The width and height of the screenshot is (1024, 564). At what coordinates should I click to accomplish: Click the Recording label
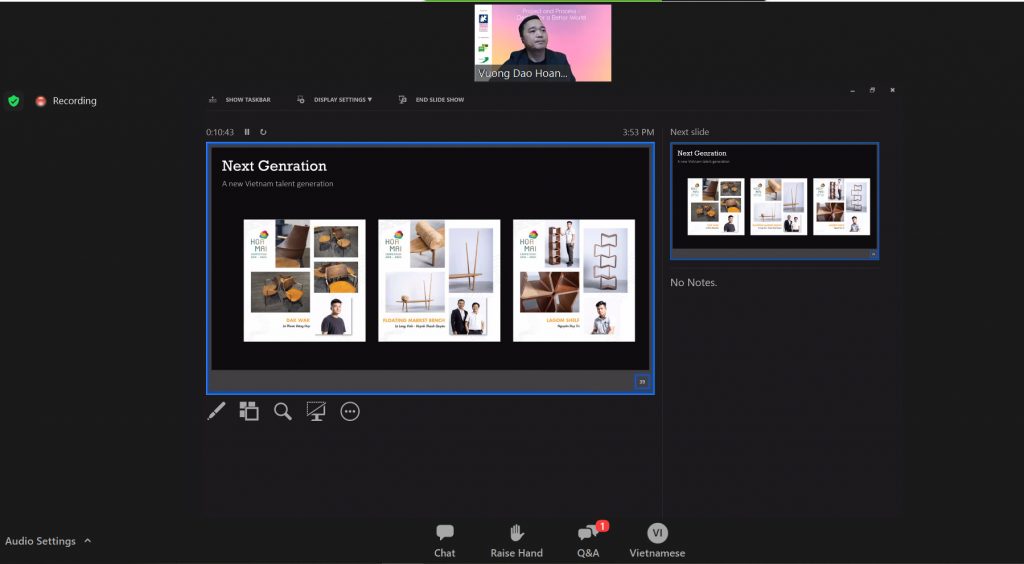tap(74, 101)
